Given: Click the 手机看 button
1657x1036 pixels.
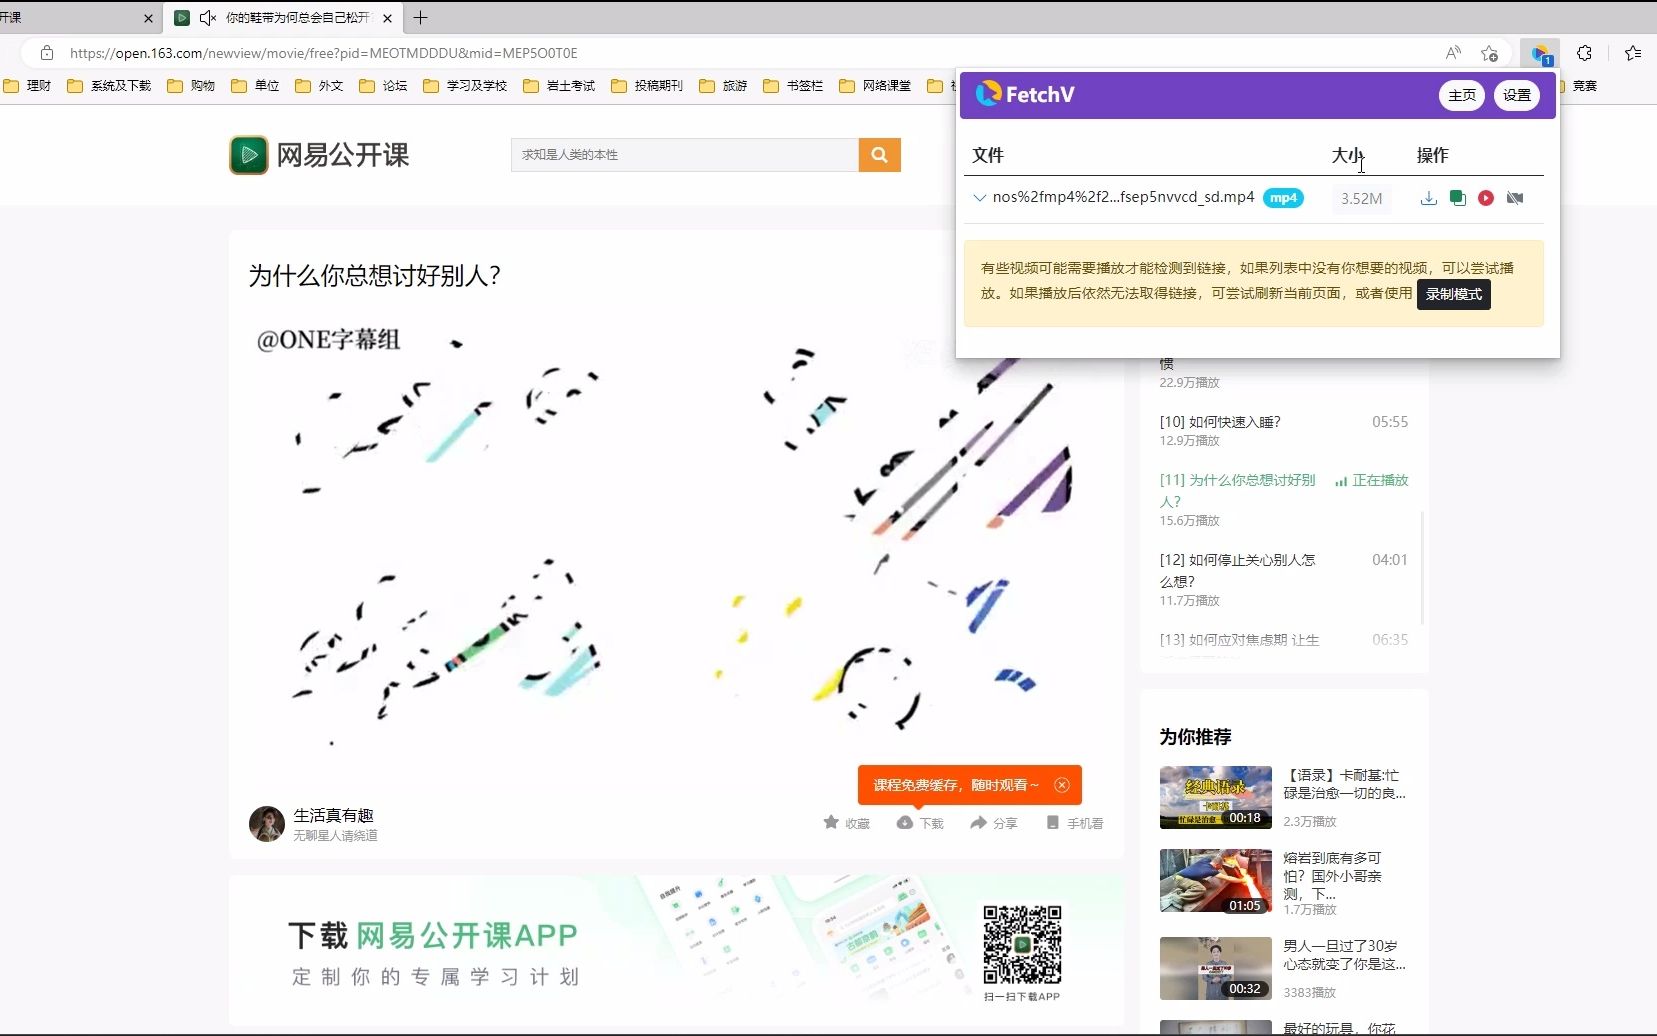Looking at the screenshot, I should [1075, 823].
